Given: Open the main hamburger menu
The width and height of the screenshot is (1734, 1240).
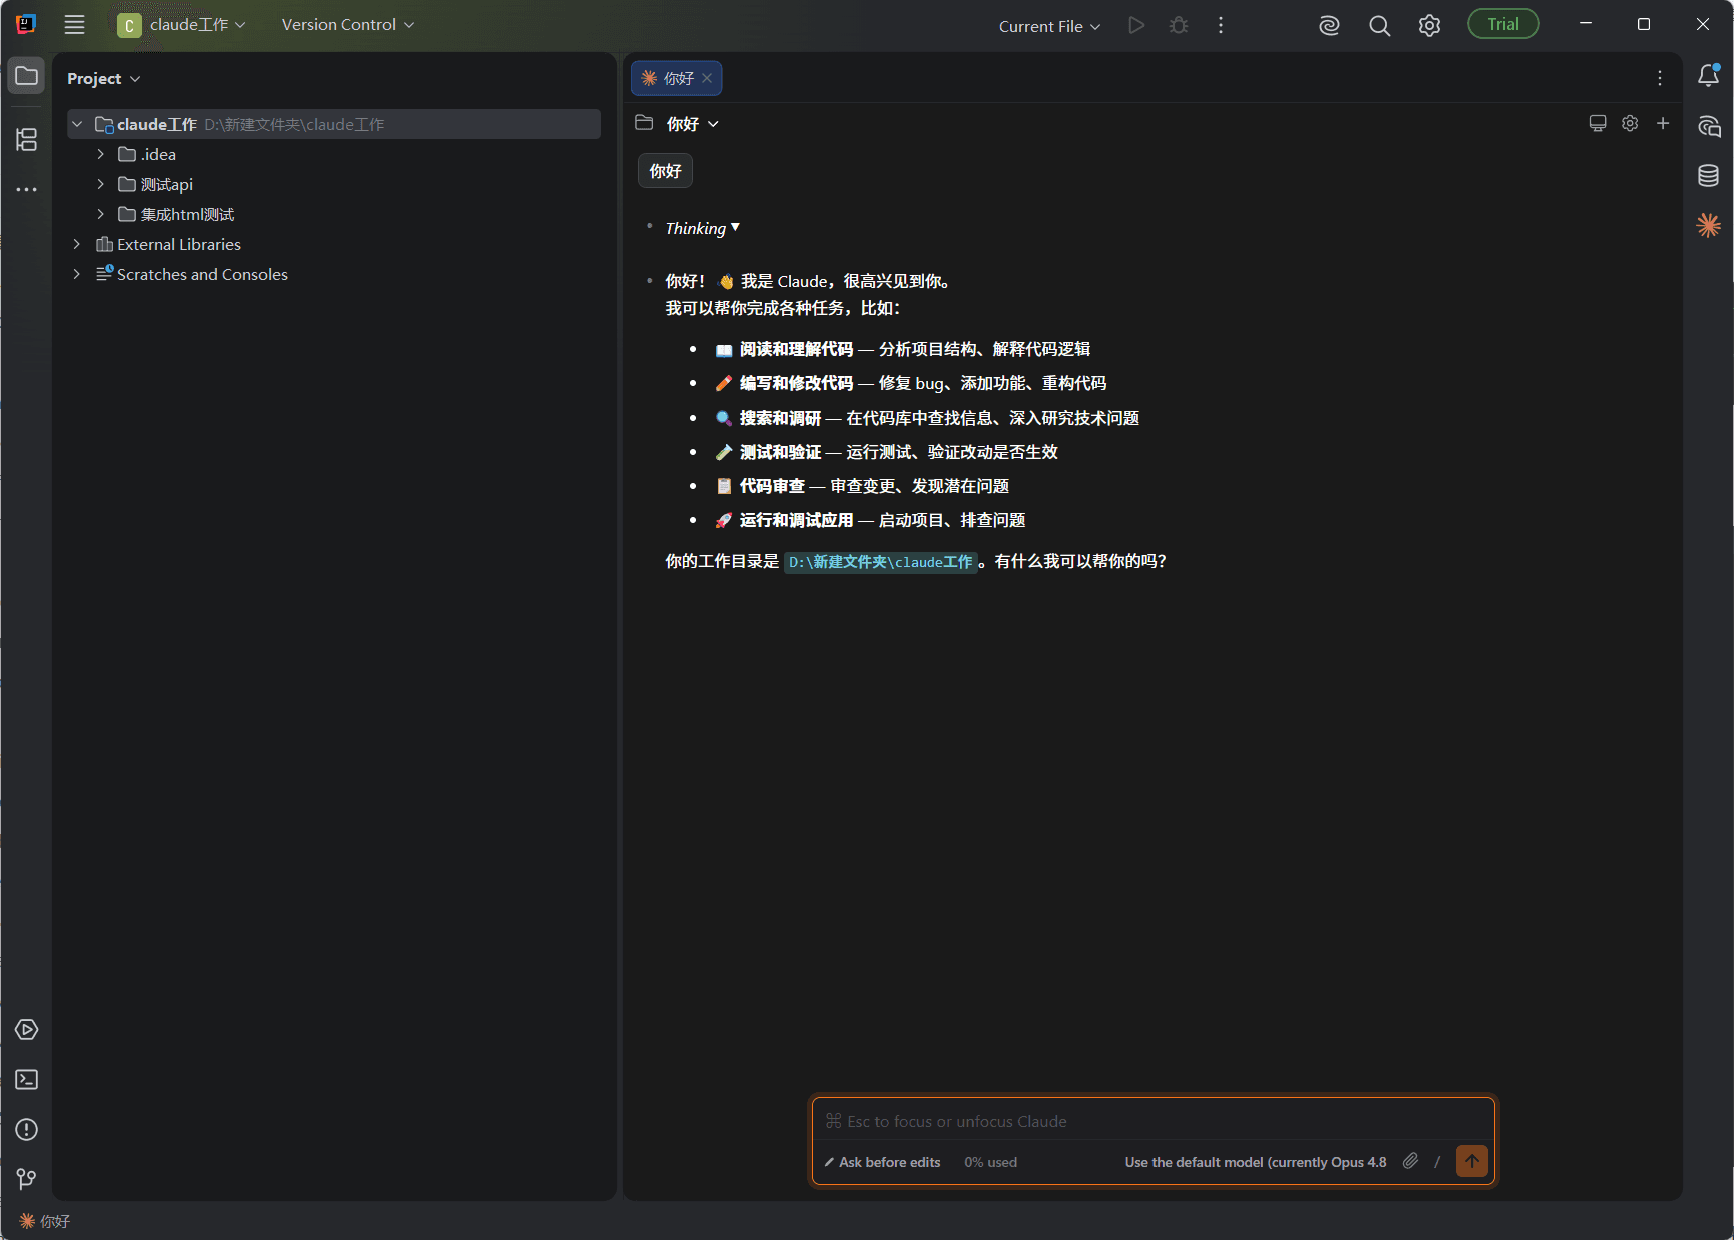Looking at the screenshot, I should (x=74, y=25).
